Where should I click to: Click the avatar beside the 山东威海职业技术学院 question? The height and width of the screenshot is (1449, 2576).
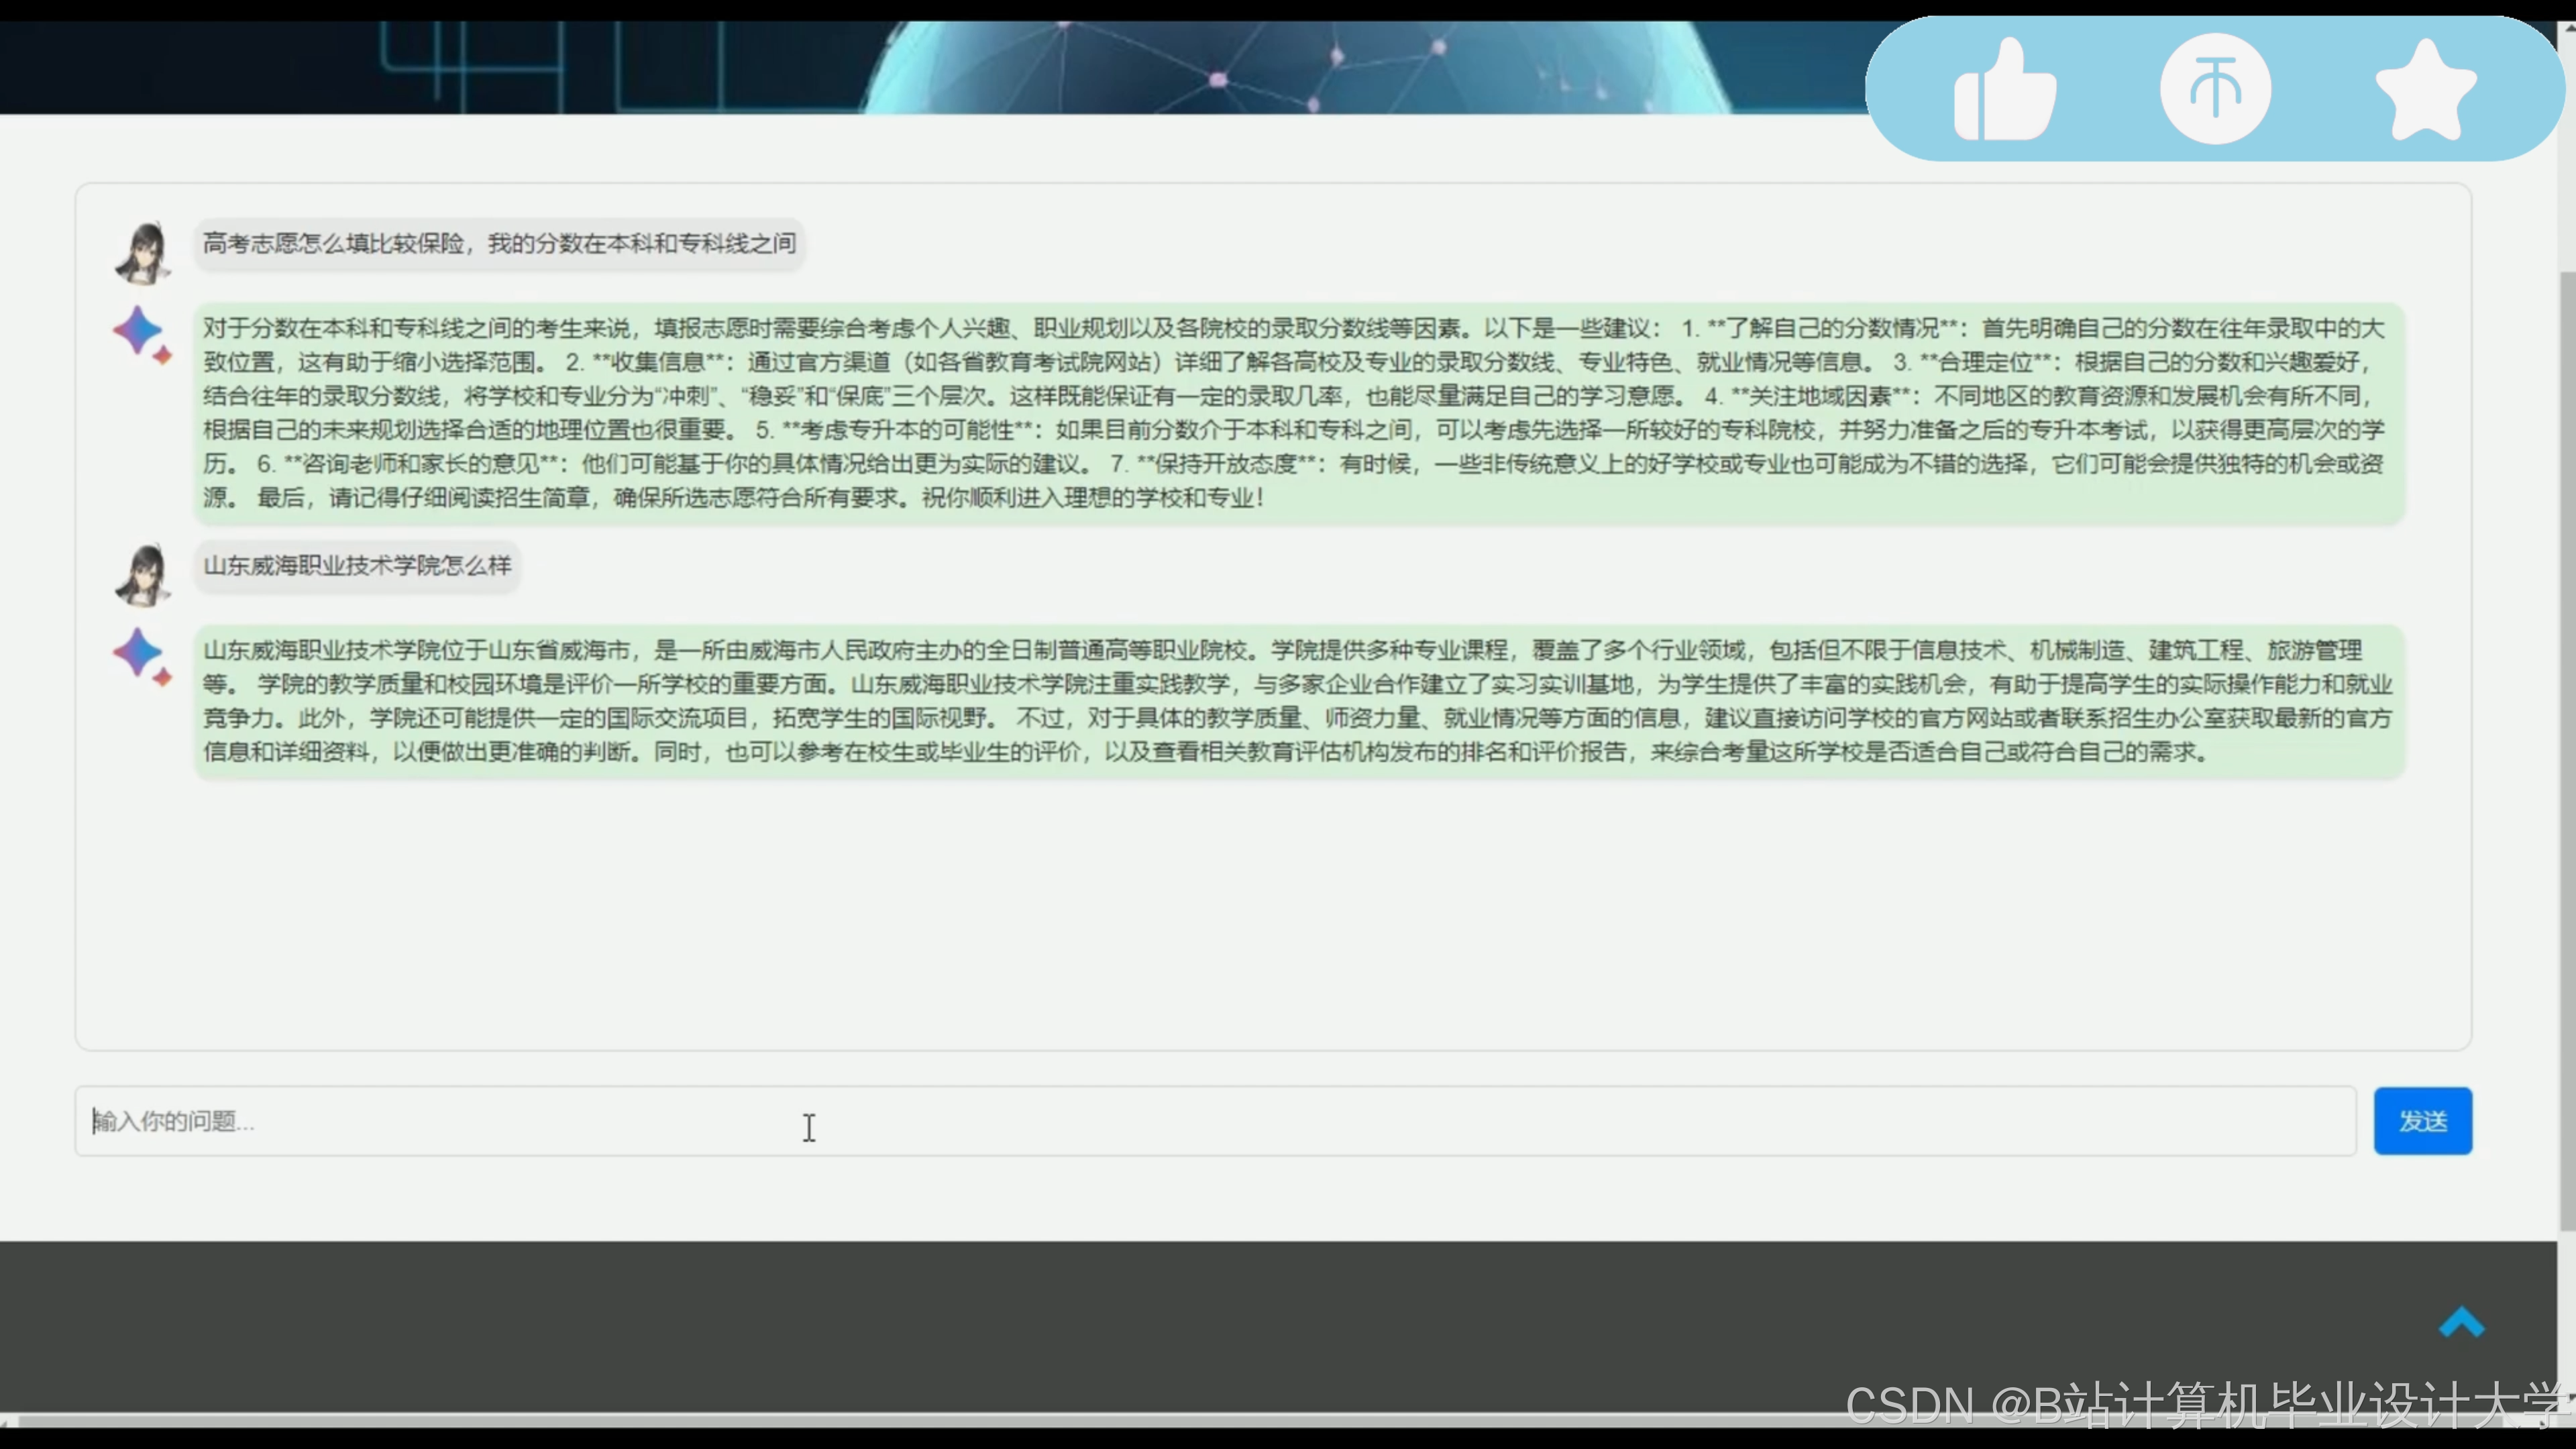pos(143,574)
